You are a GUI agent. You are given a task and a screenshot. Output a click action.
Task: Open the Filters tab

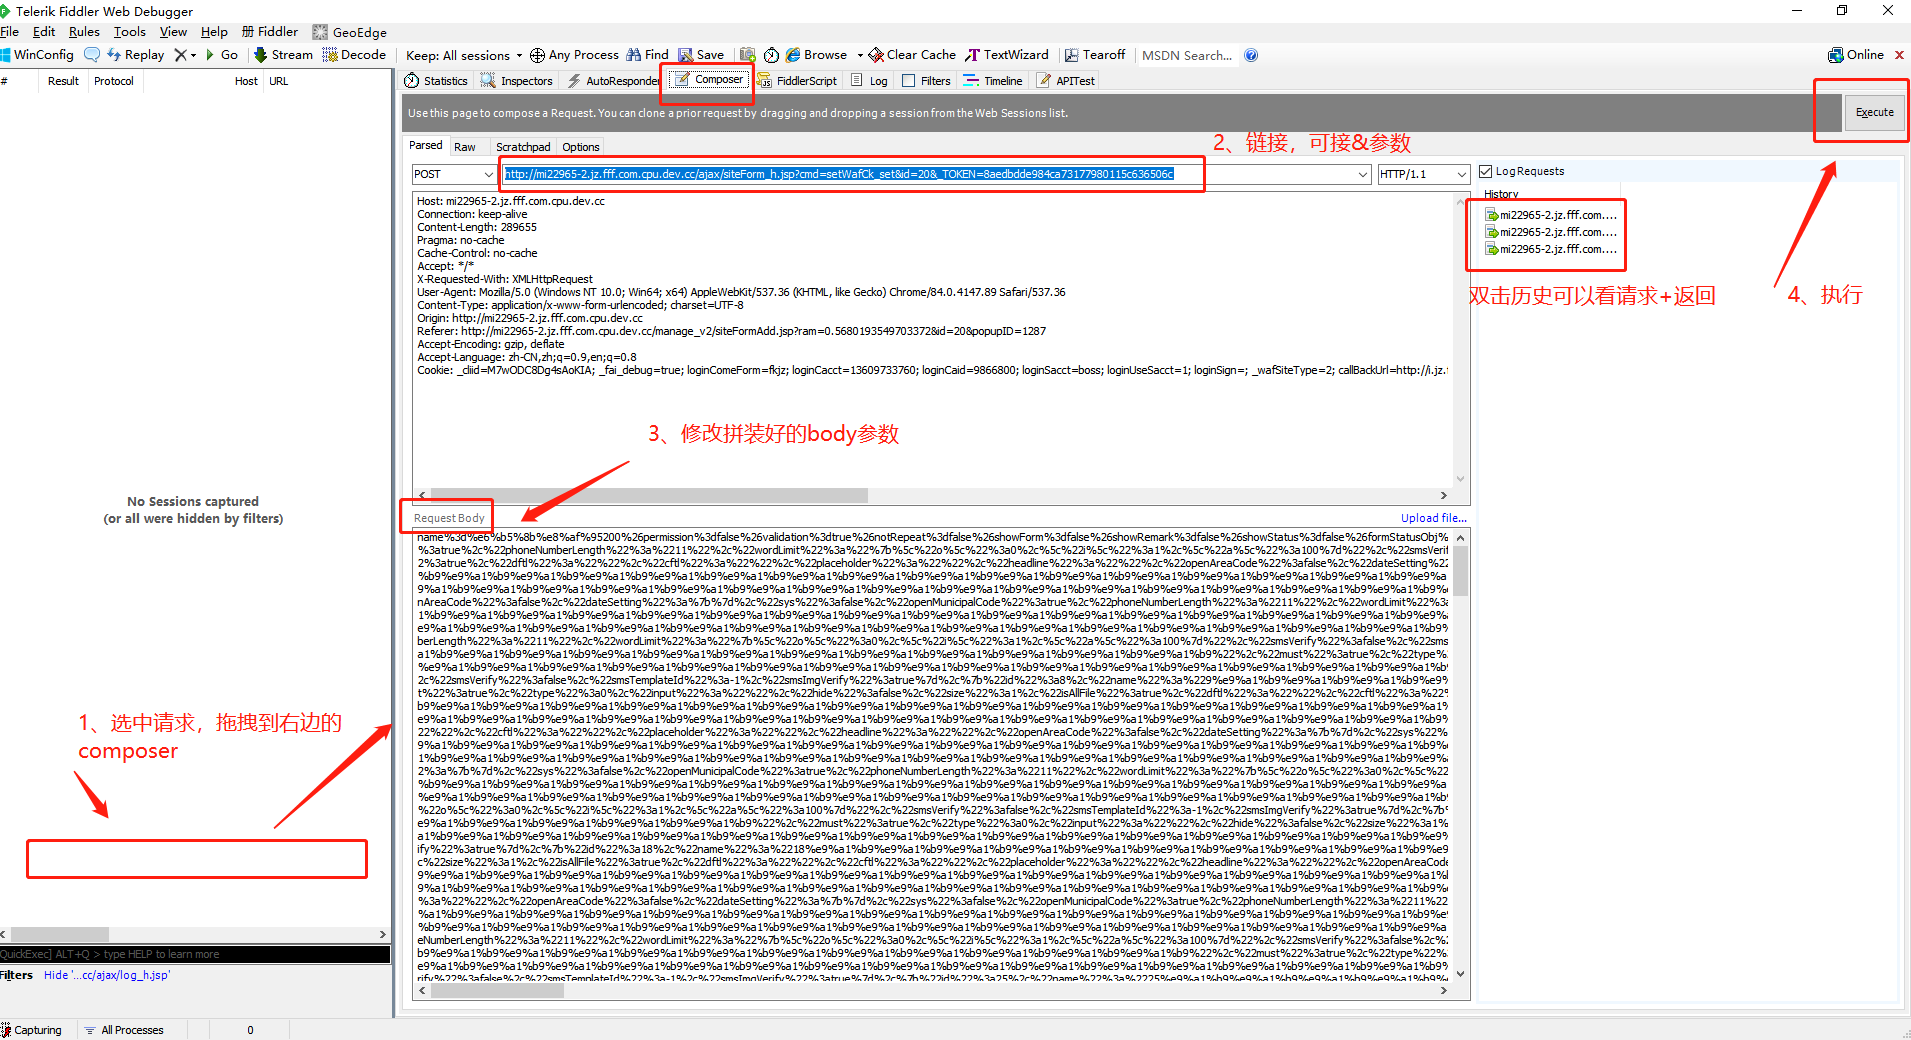(926, 81)
